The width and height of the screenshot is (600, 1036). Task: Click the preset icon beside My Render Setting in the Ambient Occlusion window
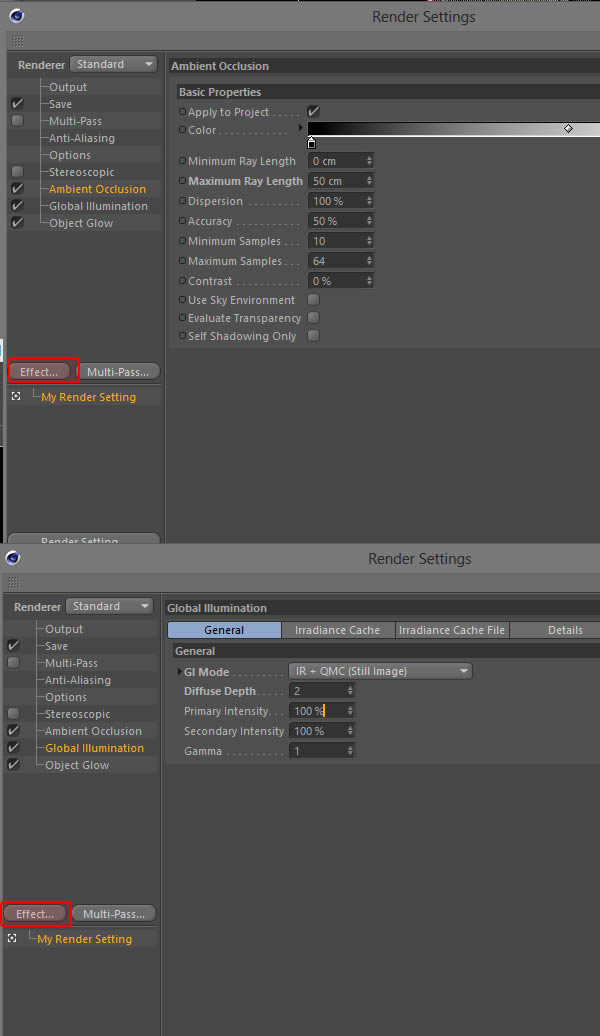pos(16,396)
